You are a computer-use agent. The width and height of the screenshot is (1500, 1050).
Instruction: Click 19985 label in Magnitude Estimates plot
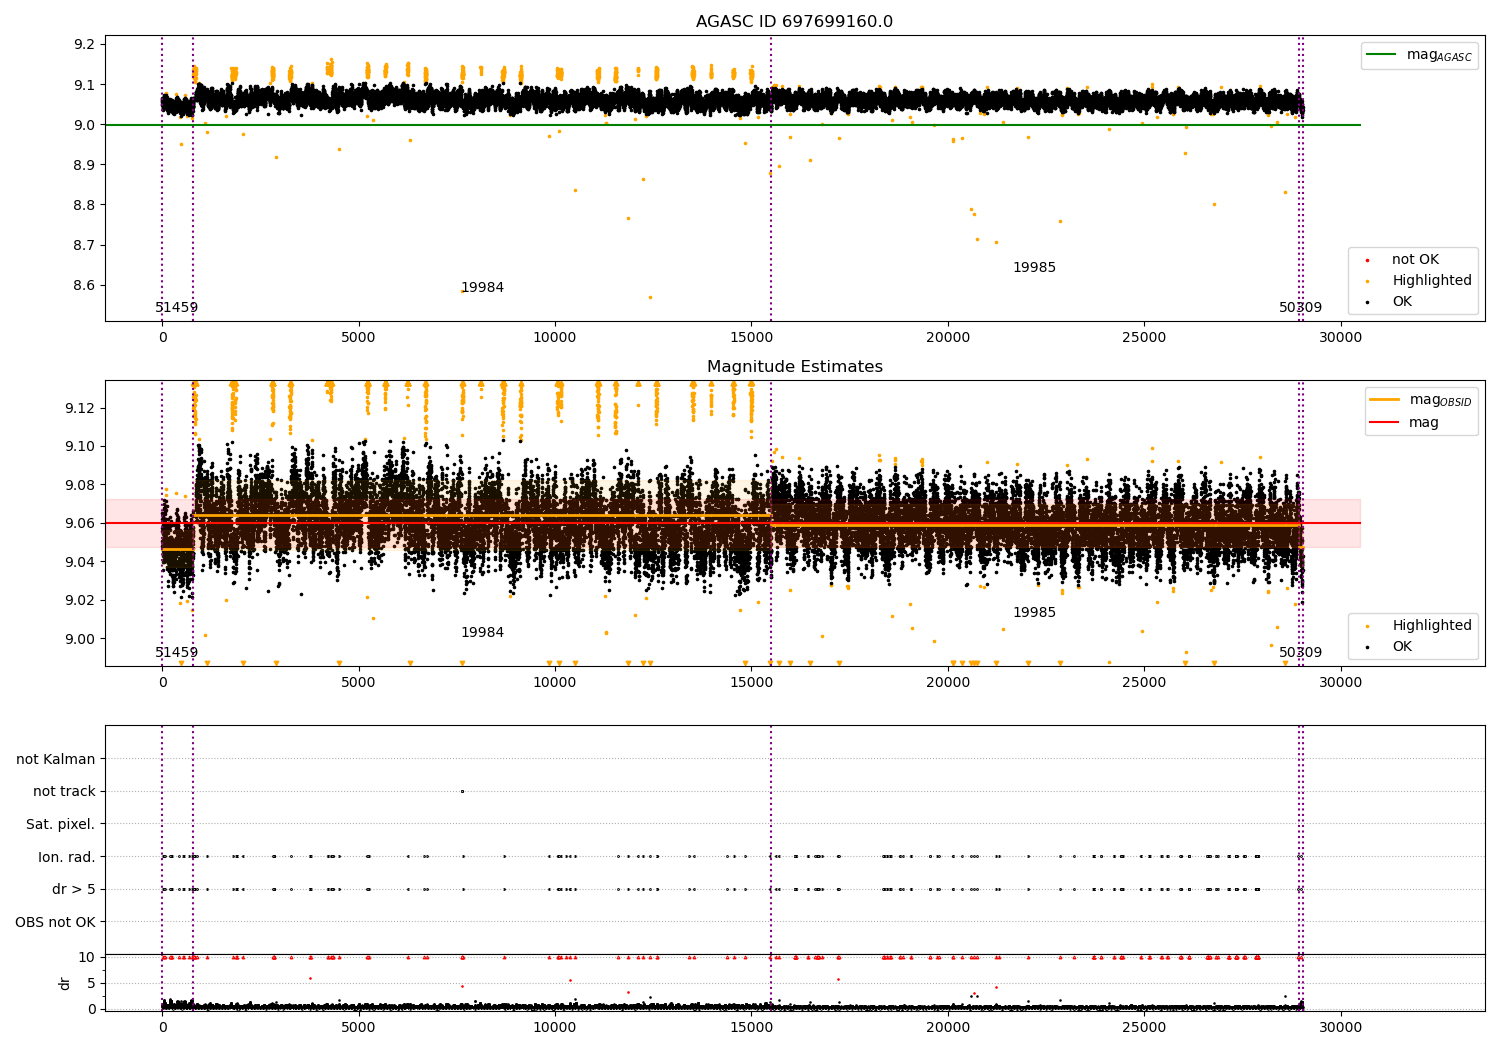[x=1034, y=613]
